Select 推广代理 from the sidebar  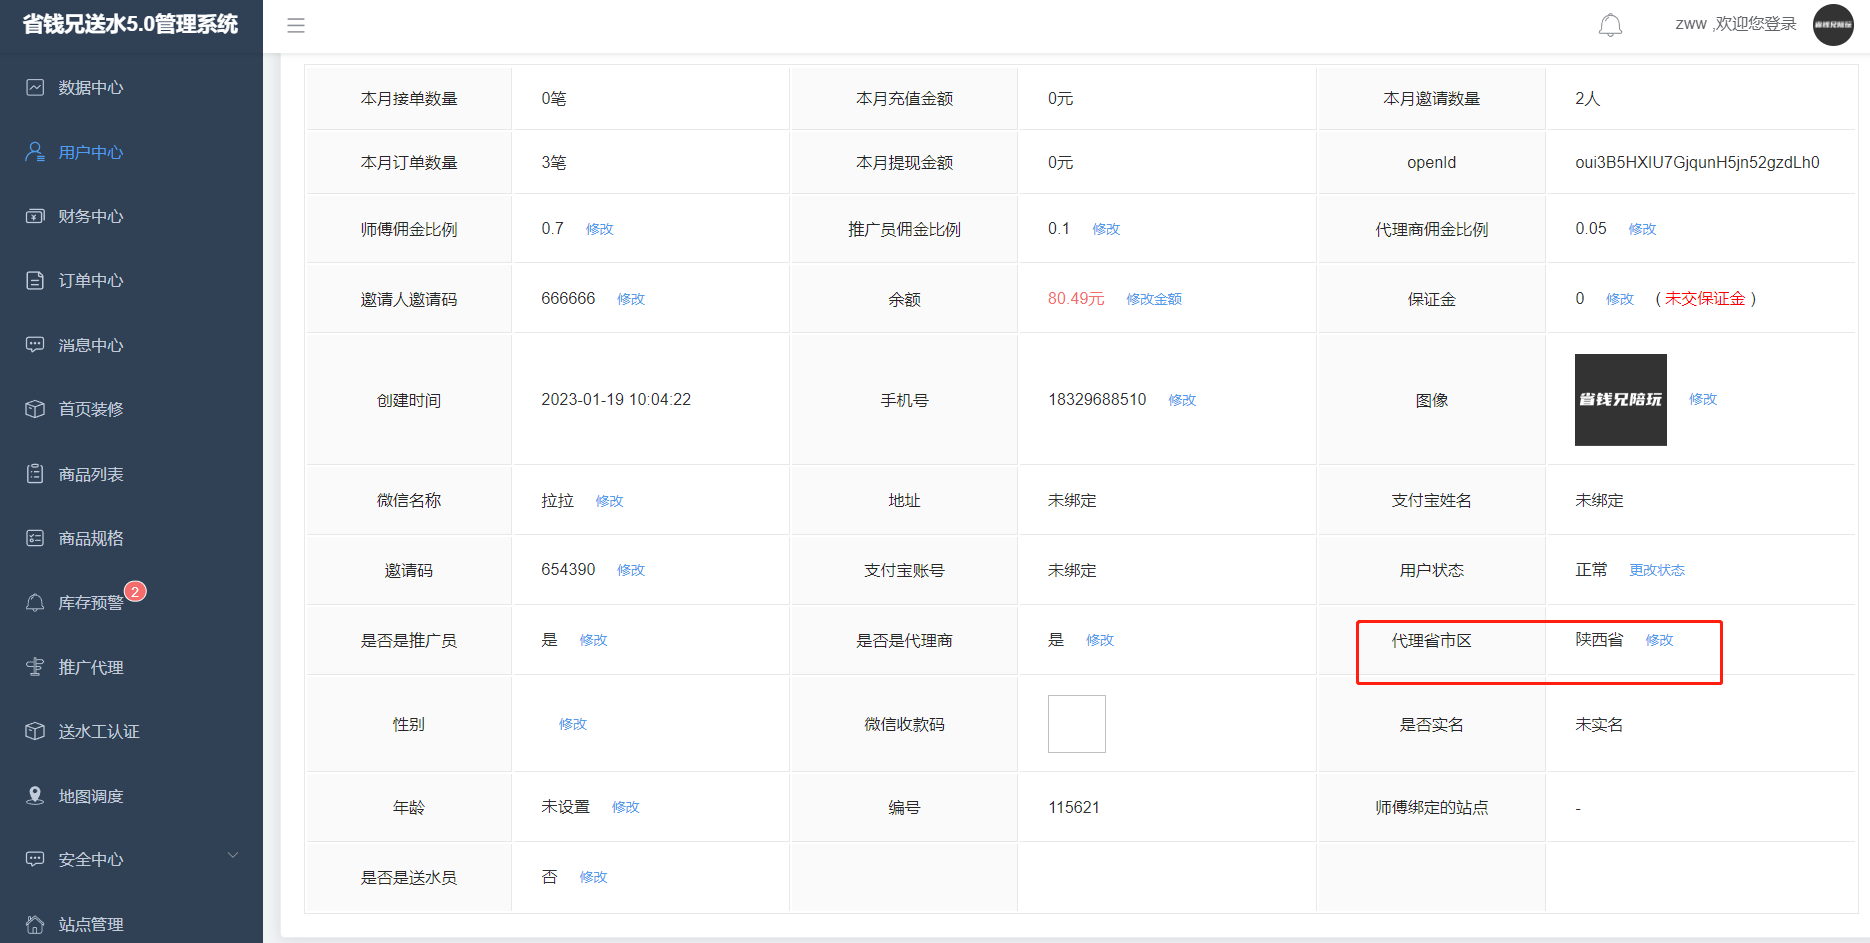click(90, 667)
